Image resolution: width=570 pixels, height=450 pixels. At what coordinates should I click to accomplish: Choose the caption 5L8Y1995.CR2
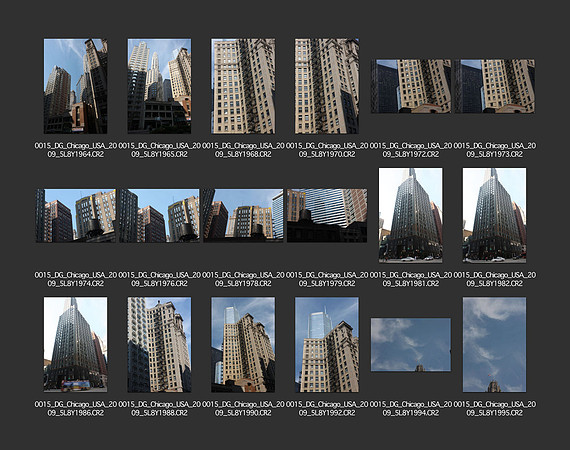494,408
